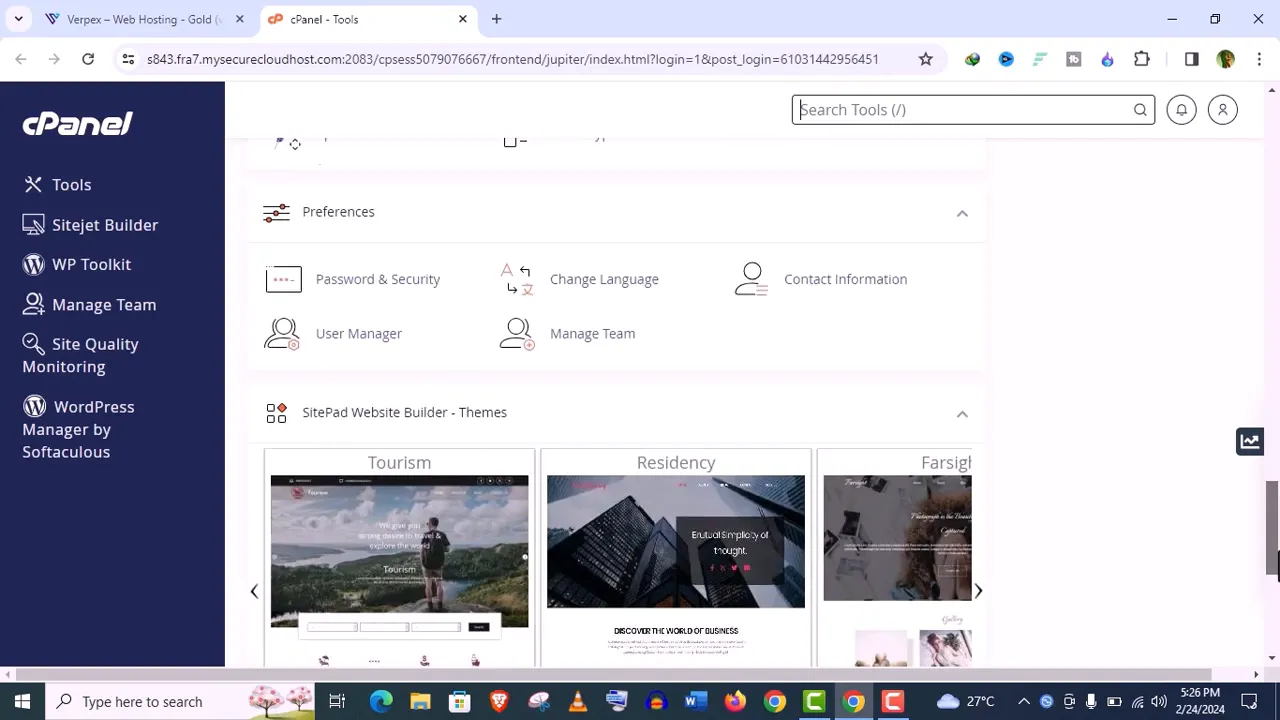Click the statistics chart side button
The height and width of the screenshot is (720, 1280).
[x=1250, y=441]
